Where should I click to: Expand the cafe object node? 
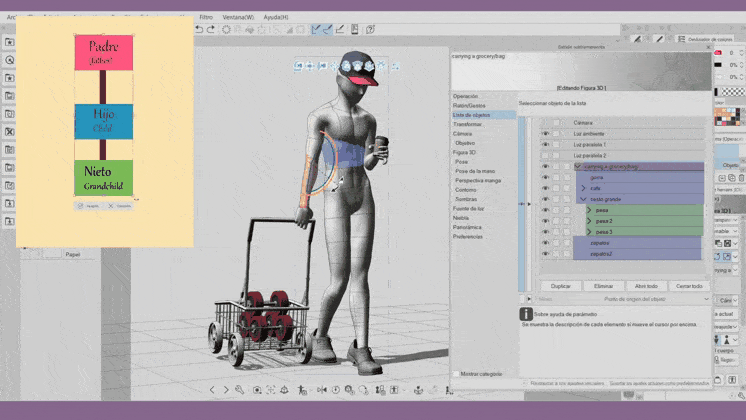pyautogui.click(x=584, y=188)
